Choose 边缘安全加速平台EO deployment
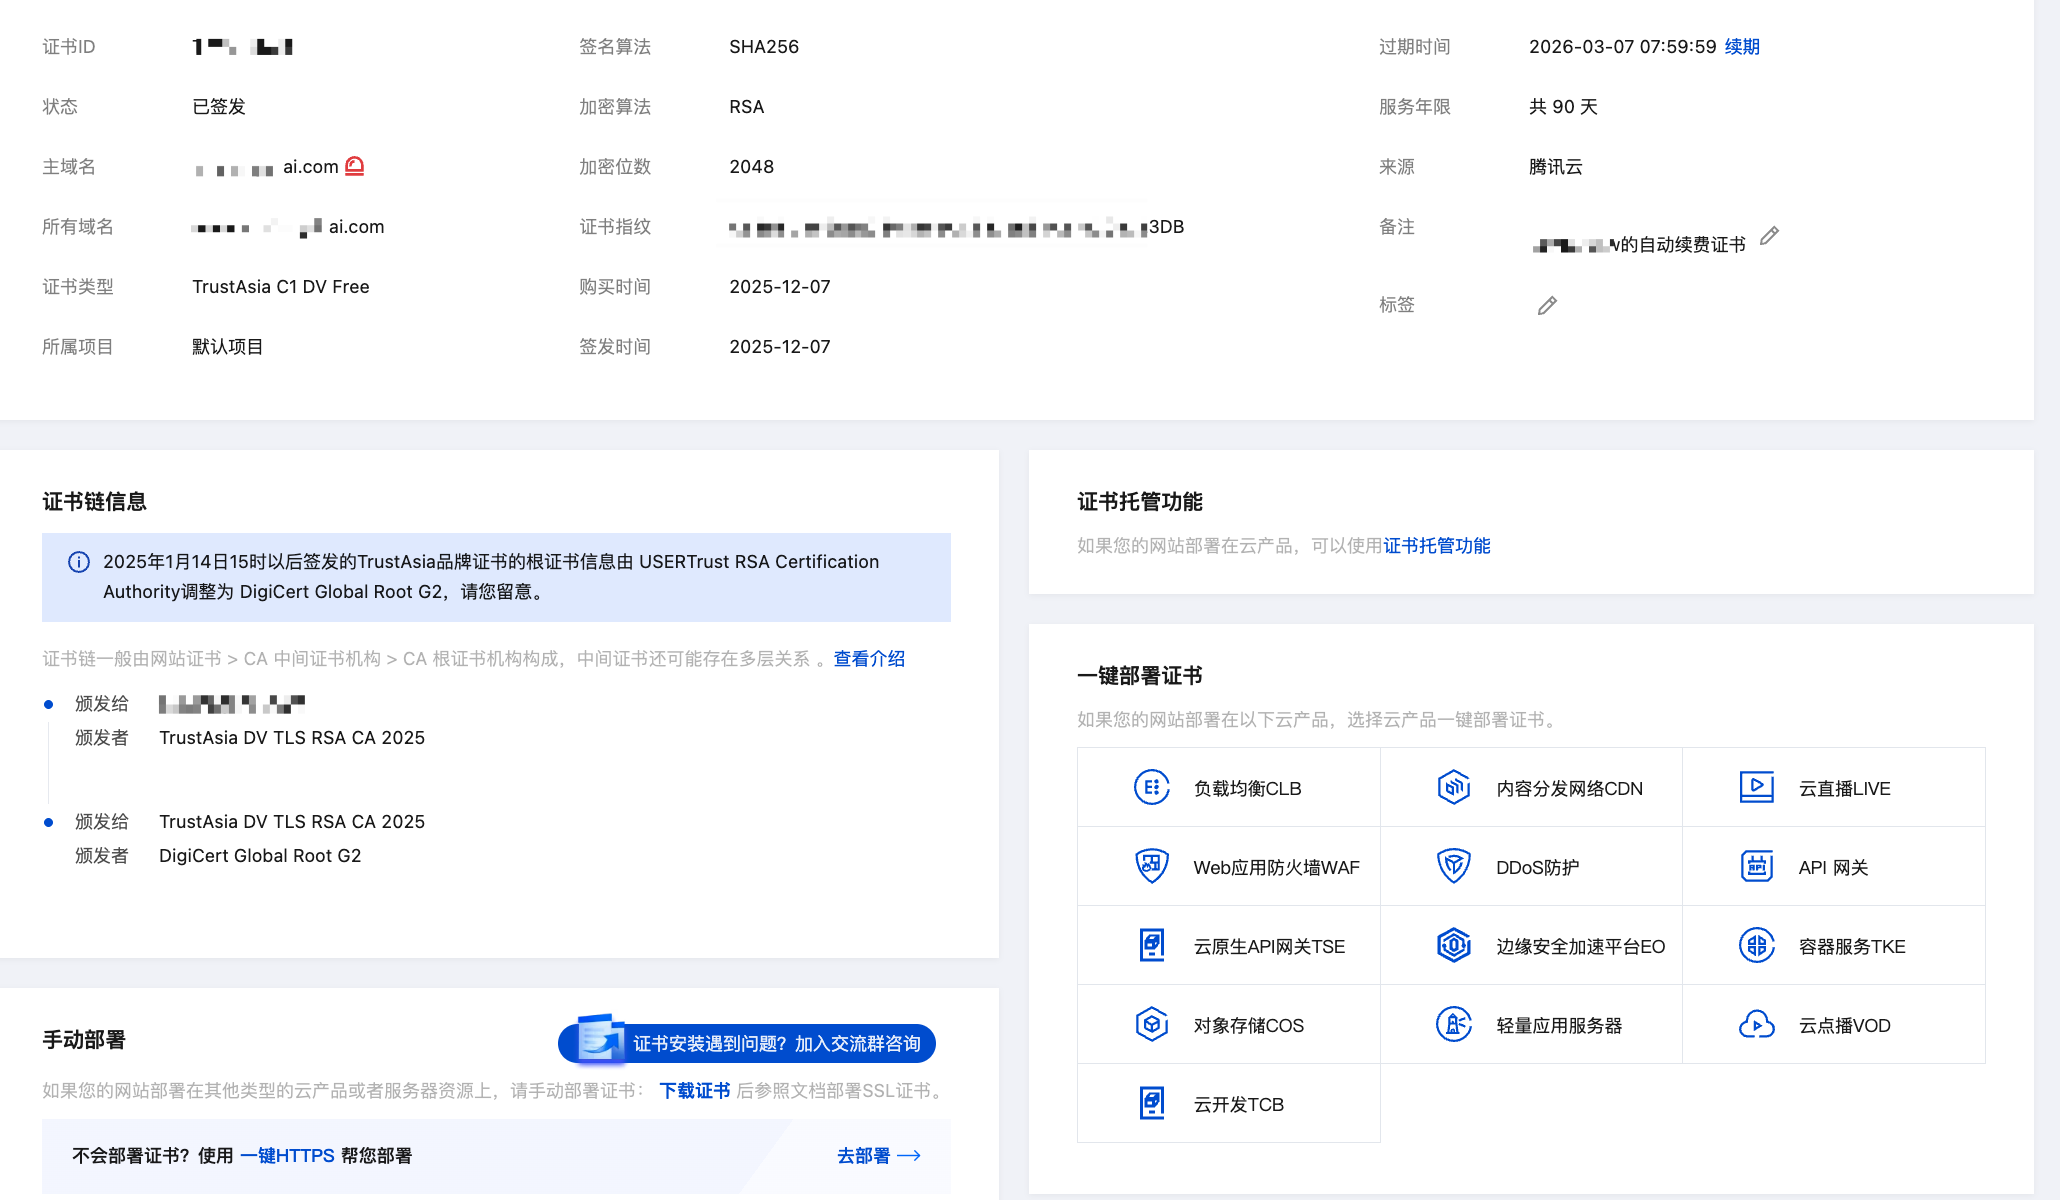 (x=1579, y=946)
